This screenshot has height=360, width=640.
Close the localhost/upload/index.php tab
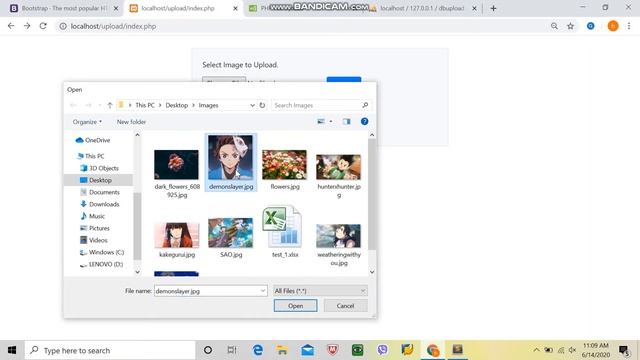tap(235, 8)
